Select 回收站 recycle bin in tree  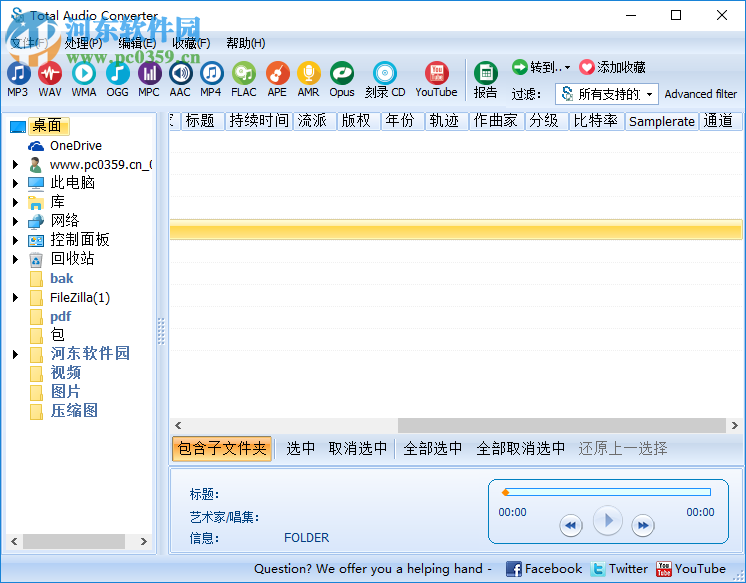coord(72,259)
